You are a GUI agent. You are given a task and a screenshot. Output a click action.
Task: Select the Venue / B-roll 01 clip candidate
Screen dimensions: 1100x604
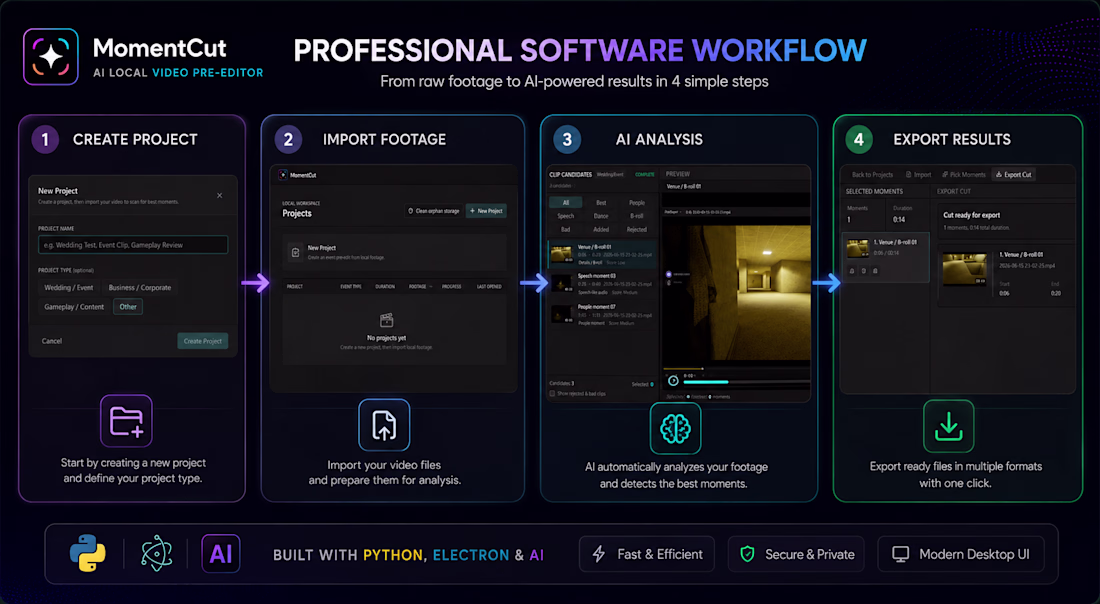603,254
